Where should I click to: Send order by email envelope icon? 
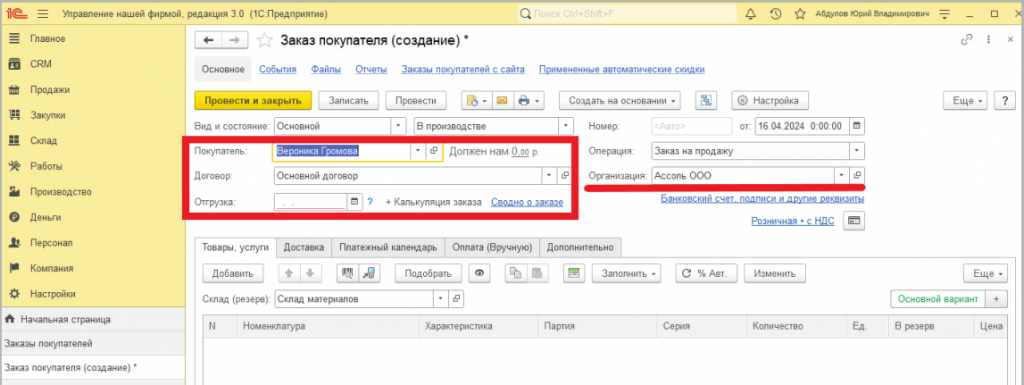click(x=502, y=100)
